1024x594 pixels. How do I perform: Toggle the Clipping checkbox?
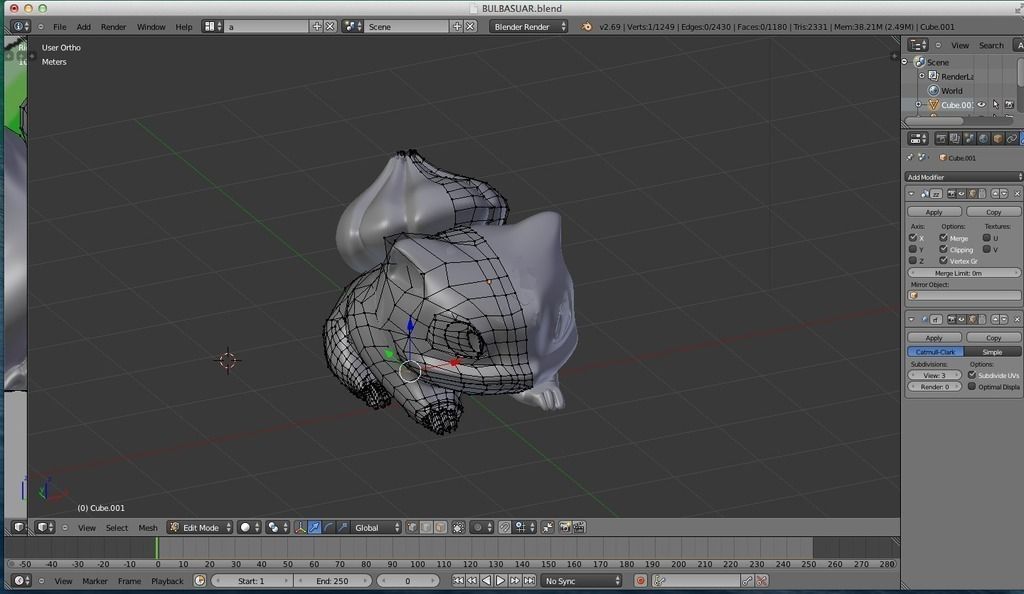[x=943, y=249]
